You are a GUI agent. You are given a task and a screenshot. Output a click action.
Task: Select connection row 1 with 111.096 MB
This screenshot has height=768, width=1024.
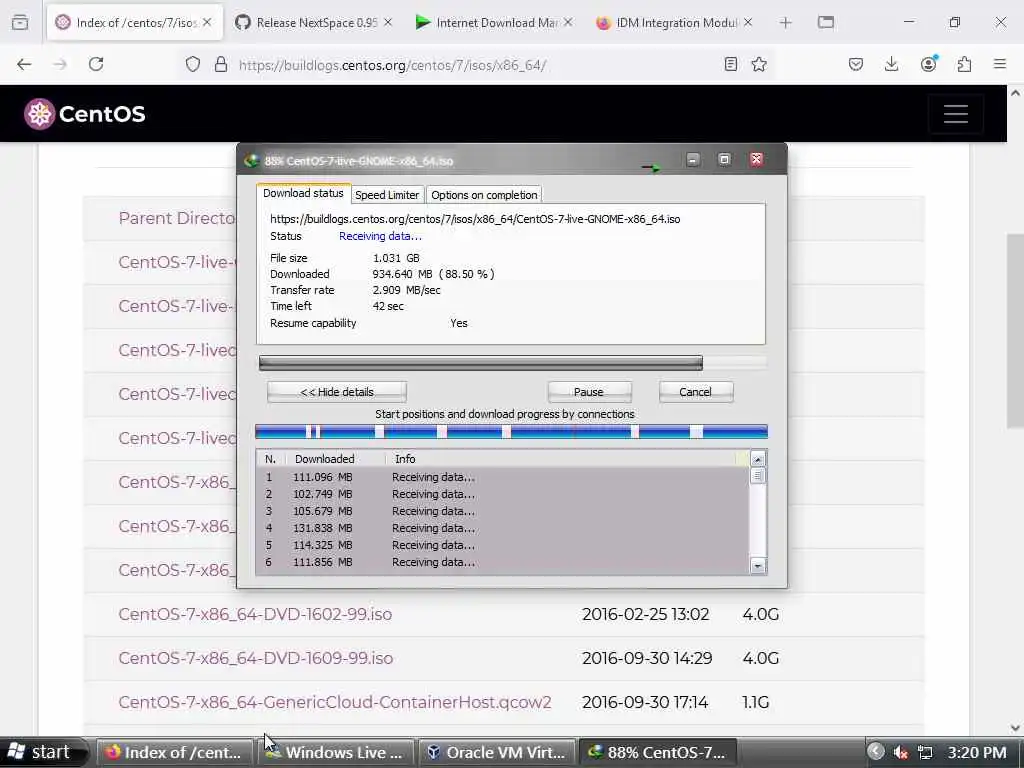coord(502,477)
